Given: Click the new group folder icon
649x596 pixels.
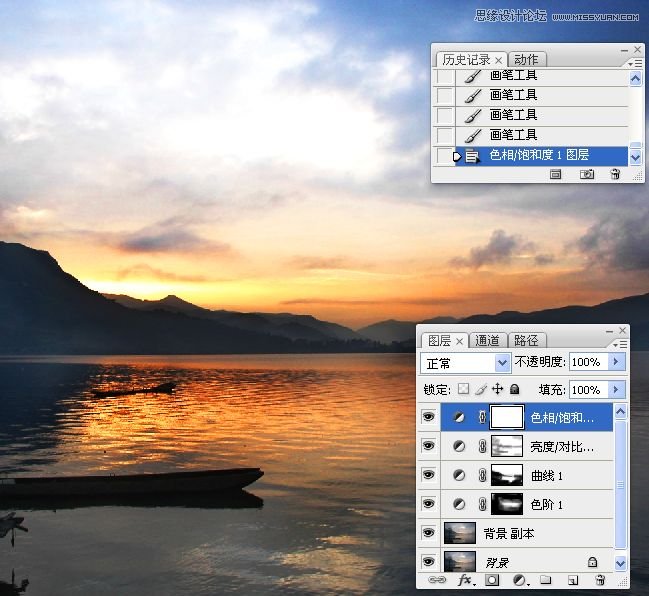Looking at the screenshot, I should (546, 580).
